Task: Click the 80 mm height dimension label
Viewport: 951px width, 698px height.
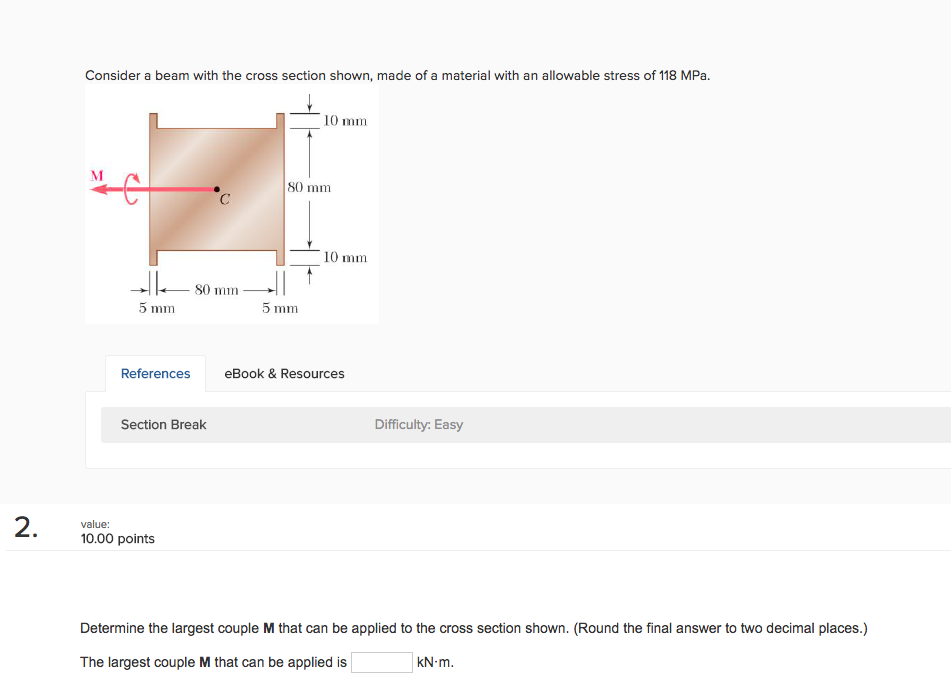Action: (x=307, y=187)
